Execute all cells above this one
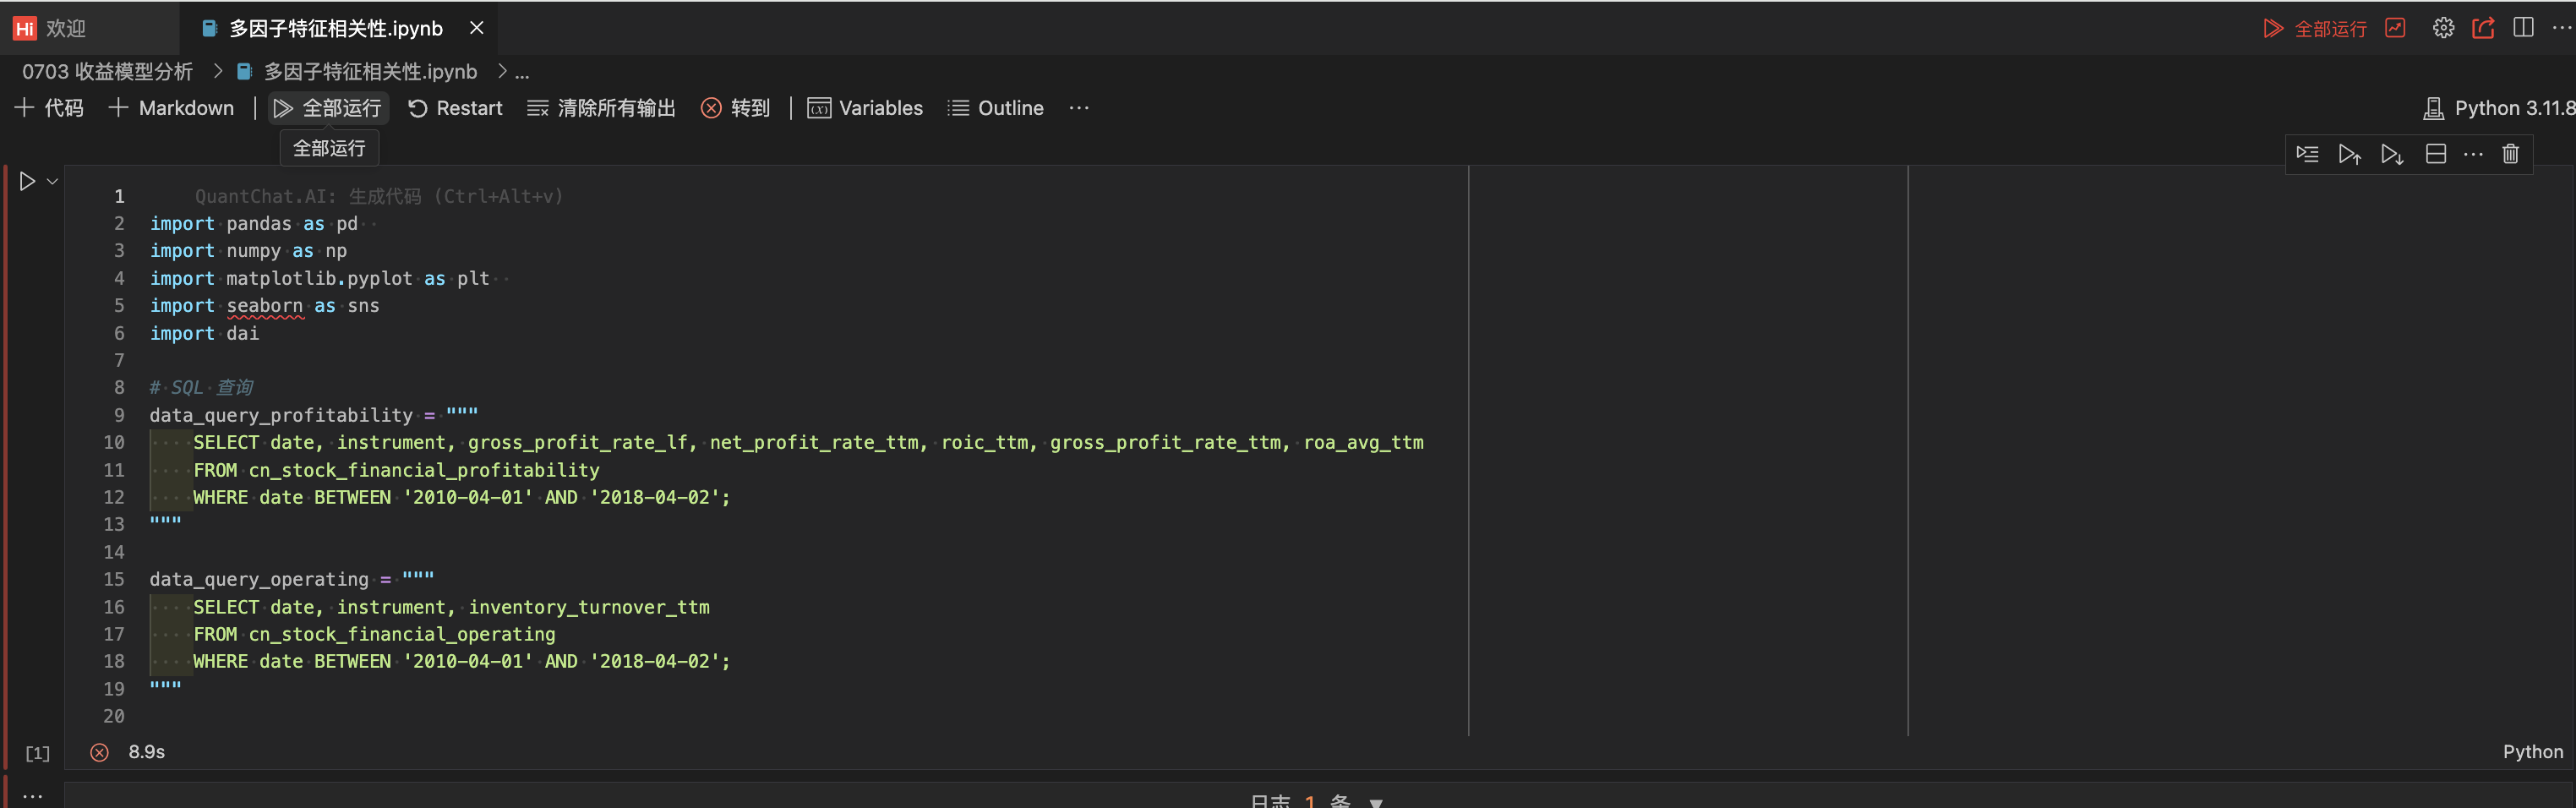 [x=2349, y=154]
